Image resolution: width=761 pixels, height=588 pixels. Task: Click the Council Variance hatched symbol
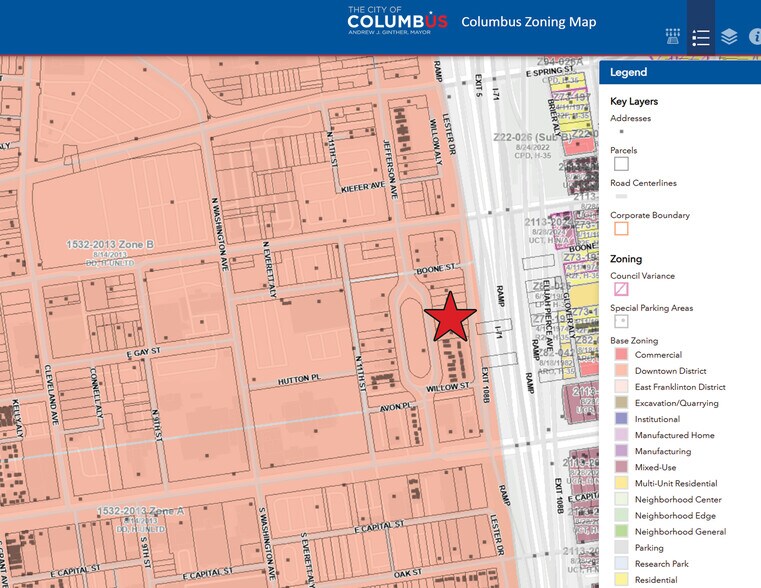point(621,290)
